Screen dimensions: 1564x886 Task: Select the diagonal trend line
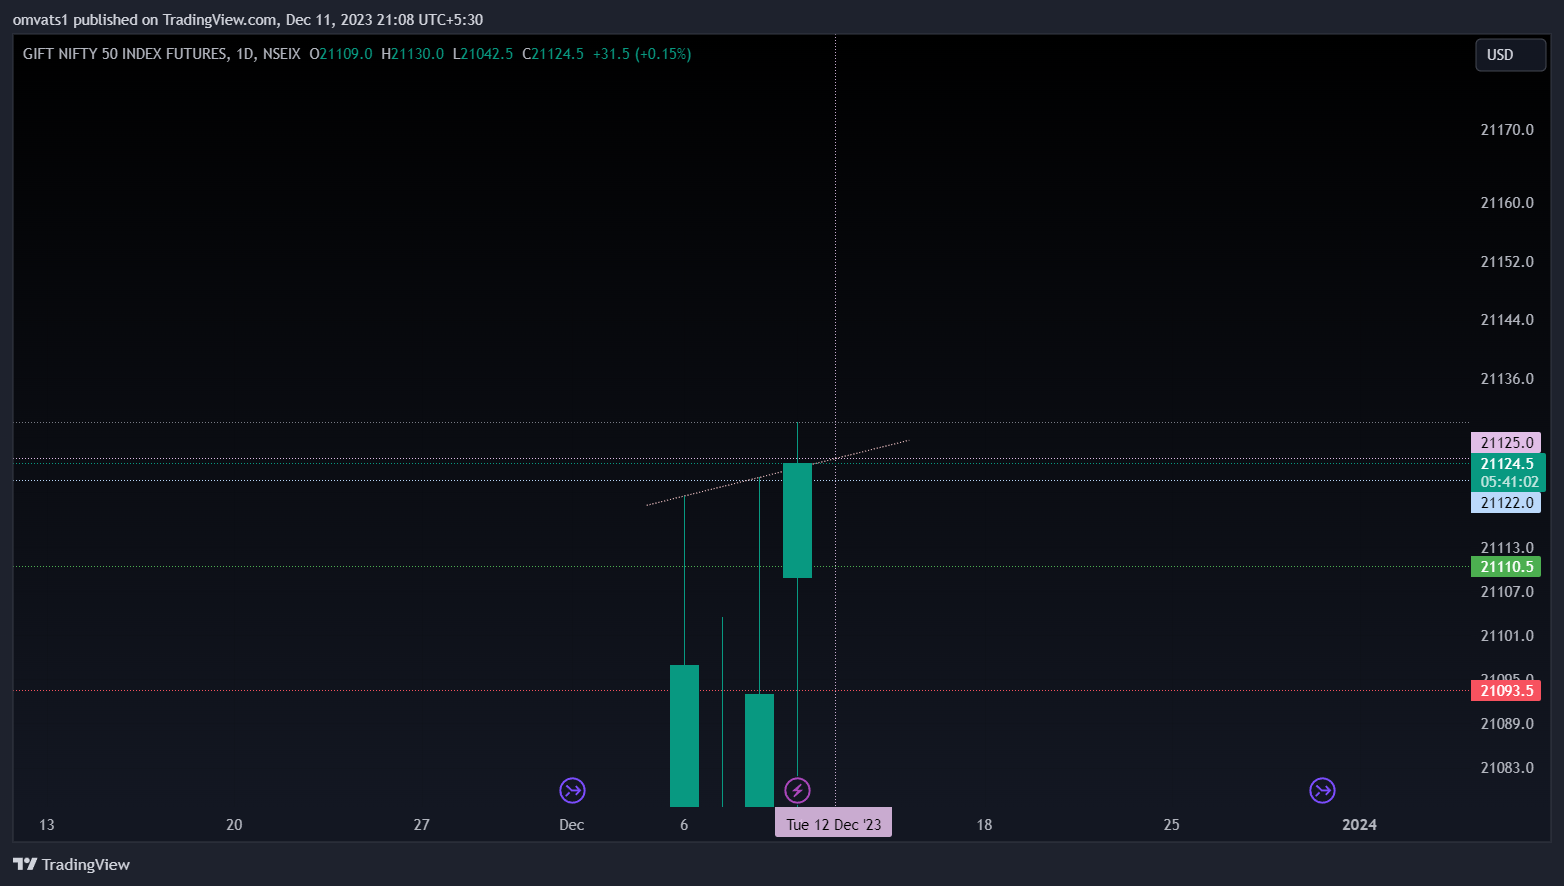pos(778,472)
